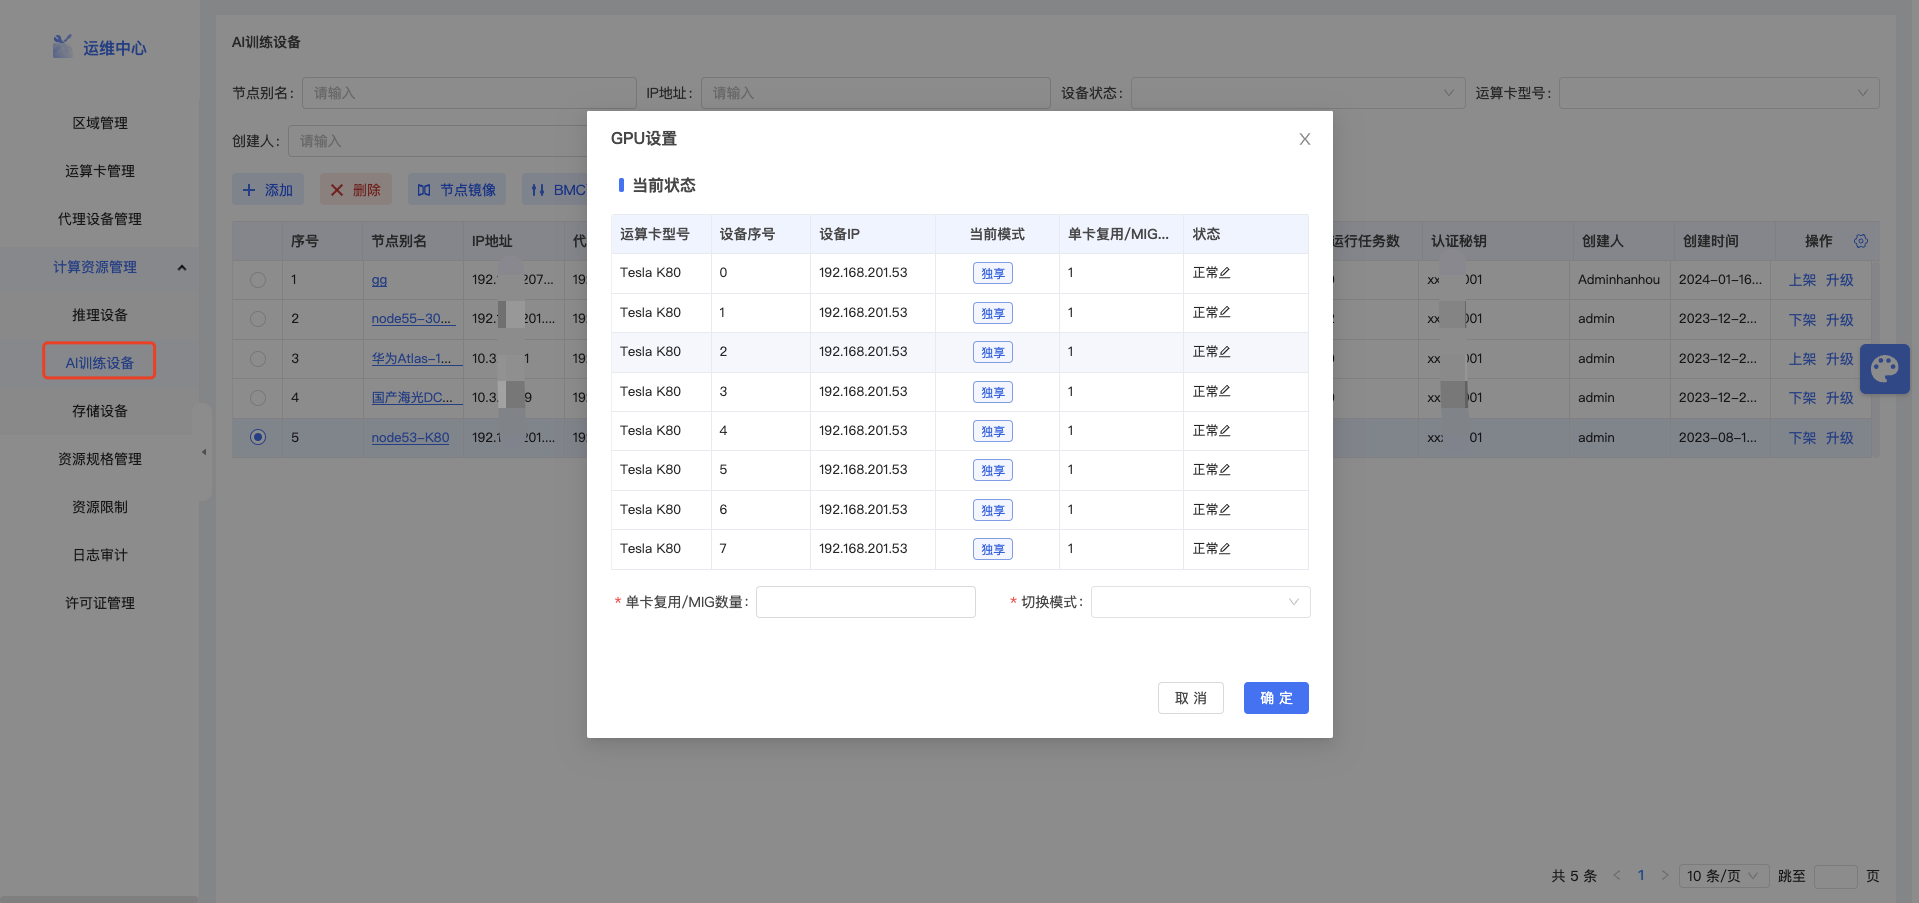This screenshot has height=903, width=1919.
Task: Toggle the radio button for node53-K80 row
Action: coord(258,437)
